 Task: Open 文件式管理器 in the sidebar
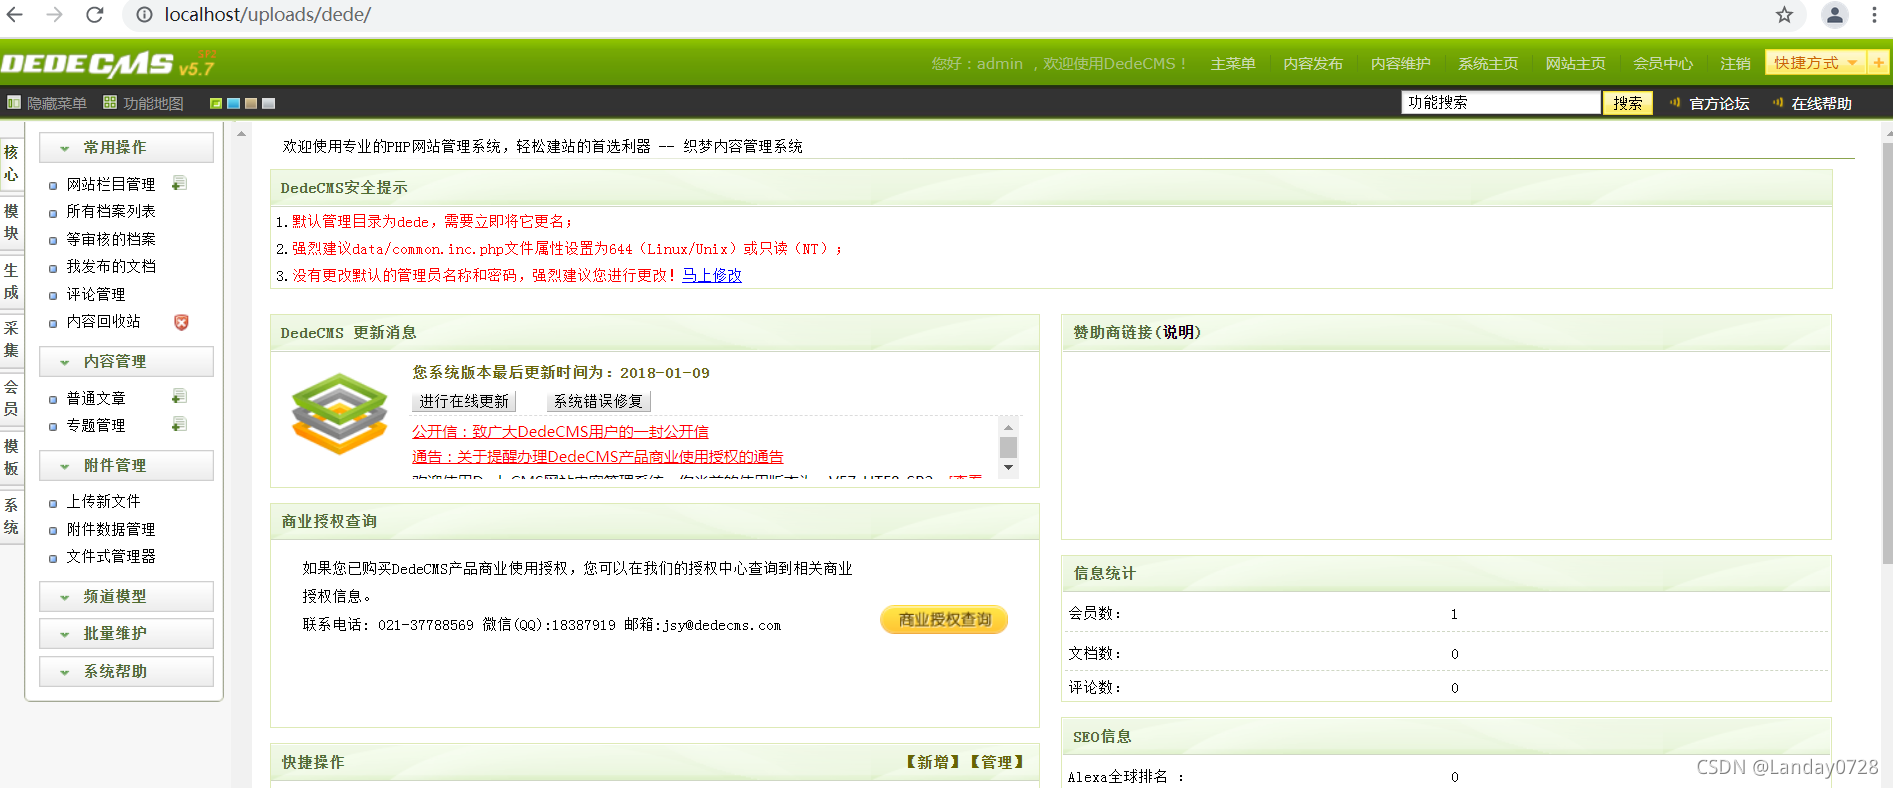click(x=111, y=557)
